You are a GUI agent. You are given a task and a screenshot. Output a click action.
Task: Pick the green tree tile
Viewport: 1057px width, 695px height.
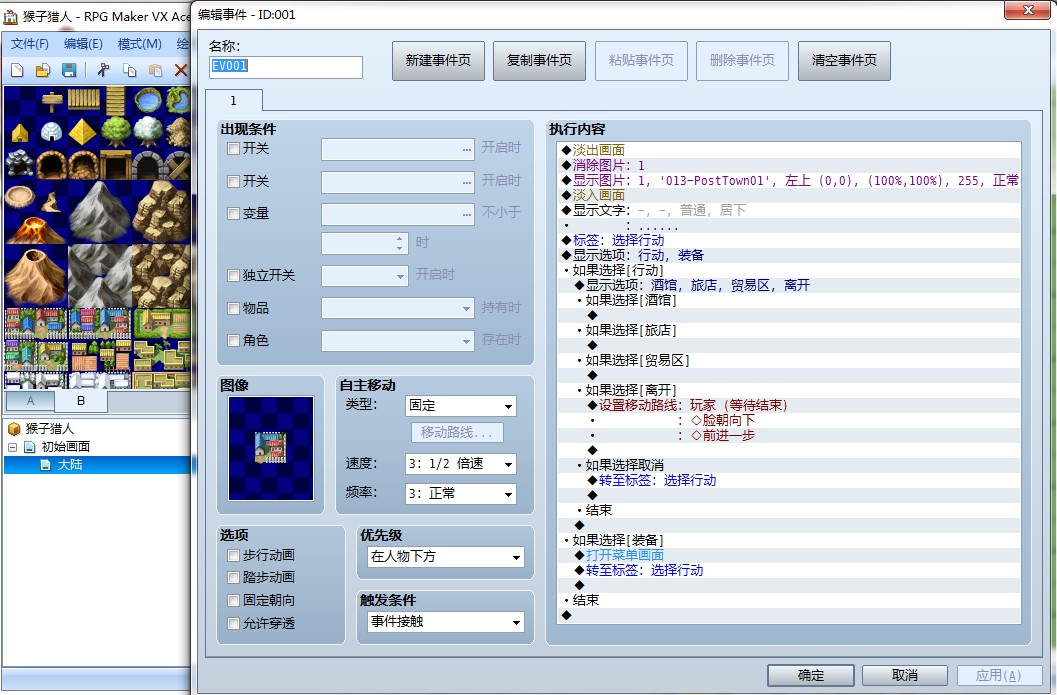[115, 132]
